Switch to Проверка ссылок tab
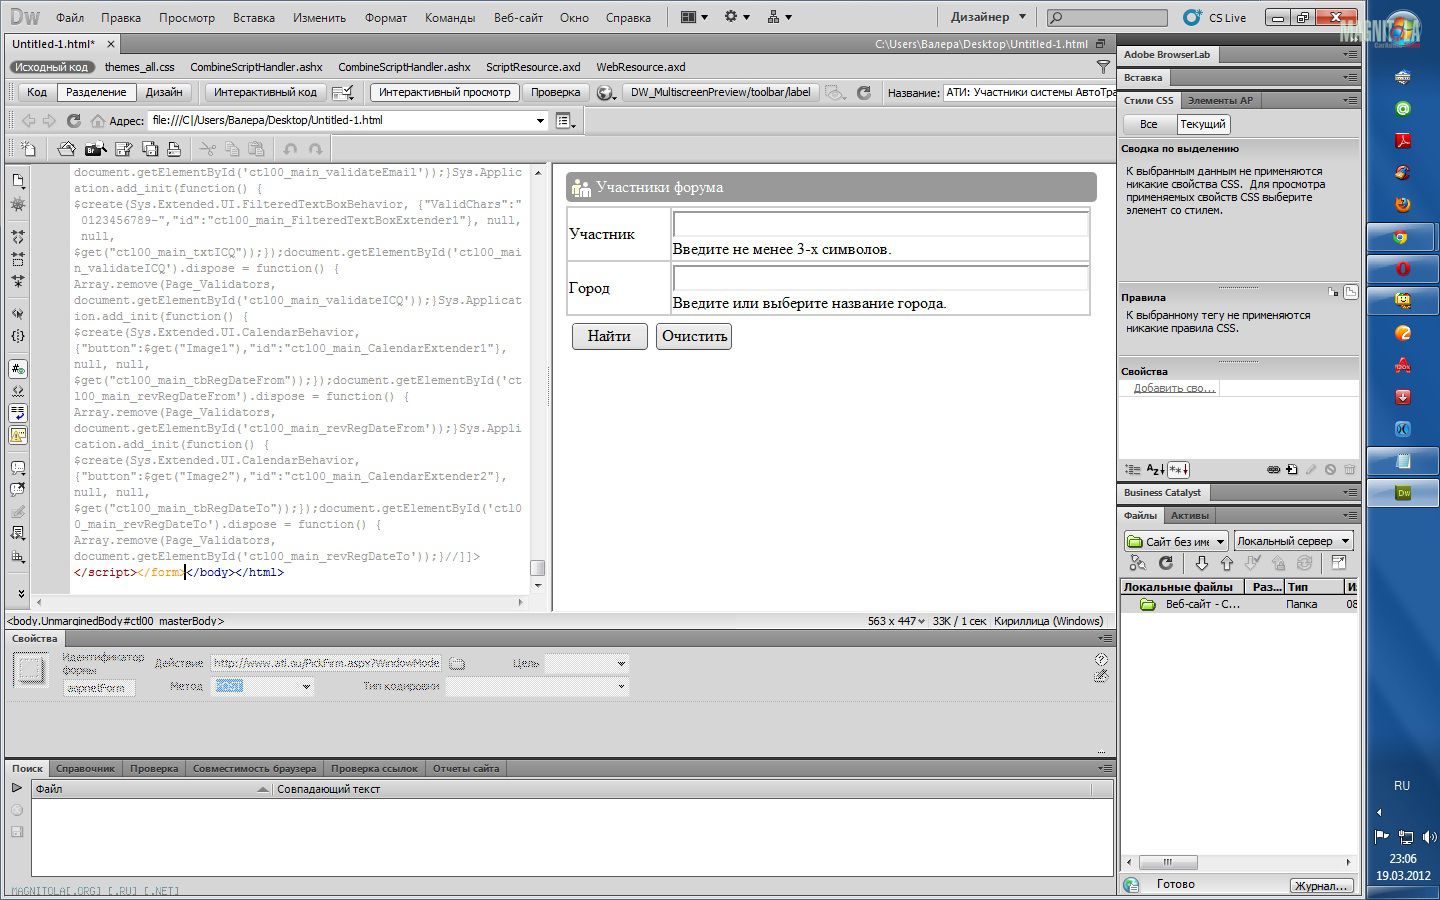Image resolution: width=1440 pixels, height=900 pixels. coord(374,768)
